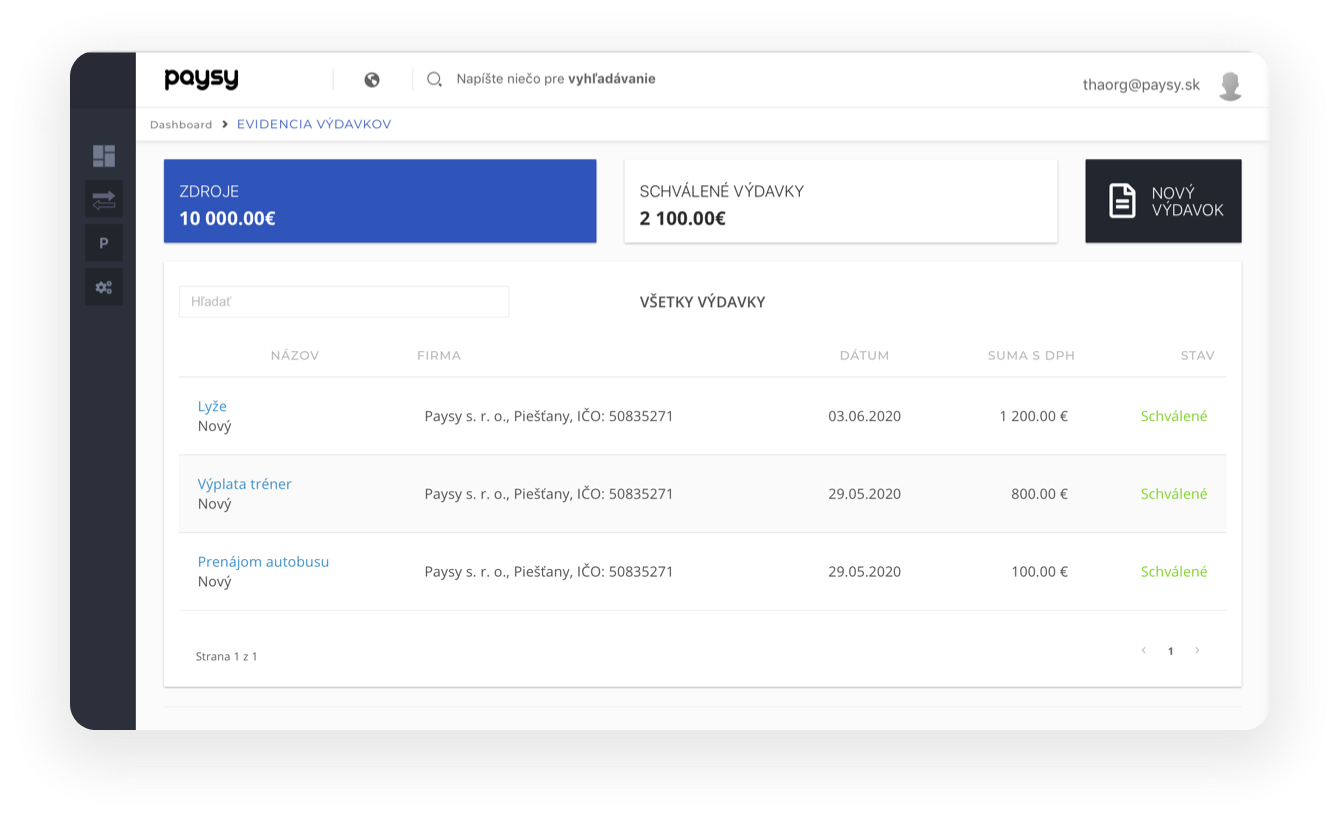Click the date in Prenájom autobusu row

click(x=865, y=572)
